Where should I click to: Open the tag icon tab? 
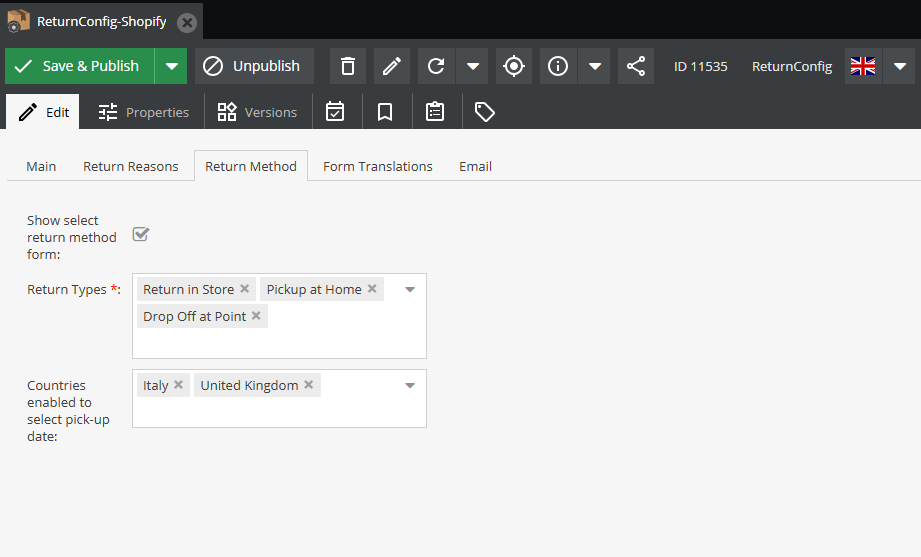[485, 112]
